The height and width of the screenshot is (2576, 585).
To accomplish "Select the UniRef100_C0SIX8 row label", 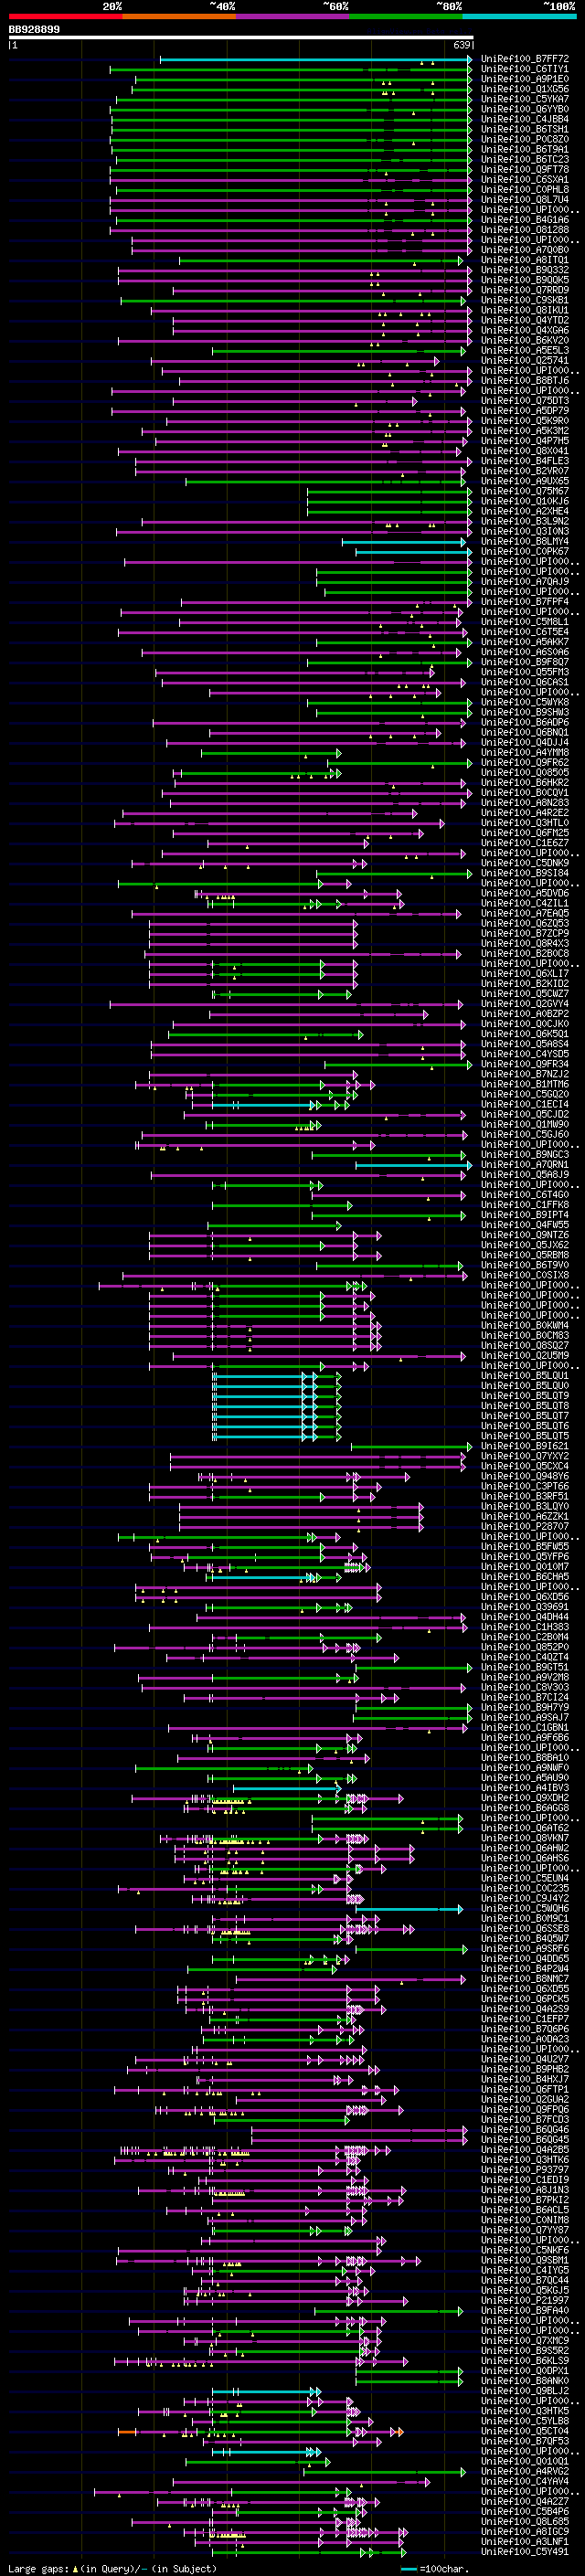I will 524,1275.
